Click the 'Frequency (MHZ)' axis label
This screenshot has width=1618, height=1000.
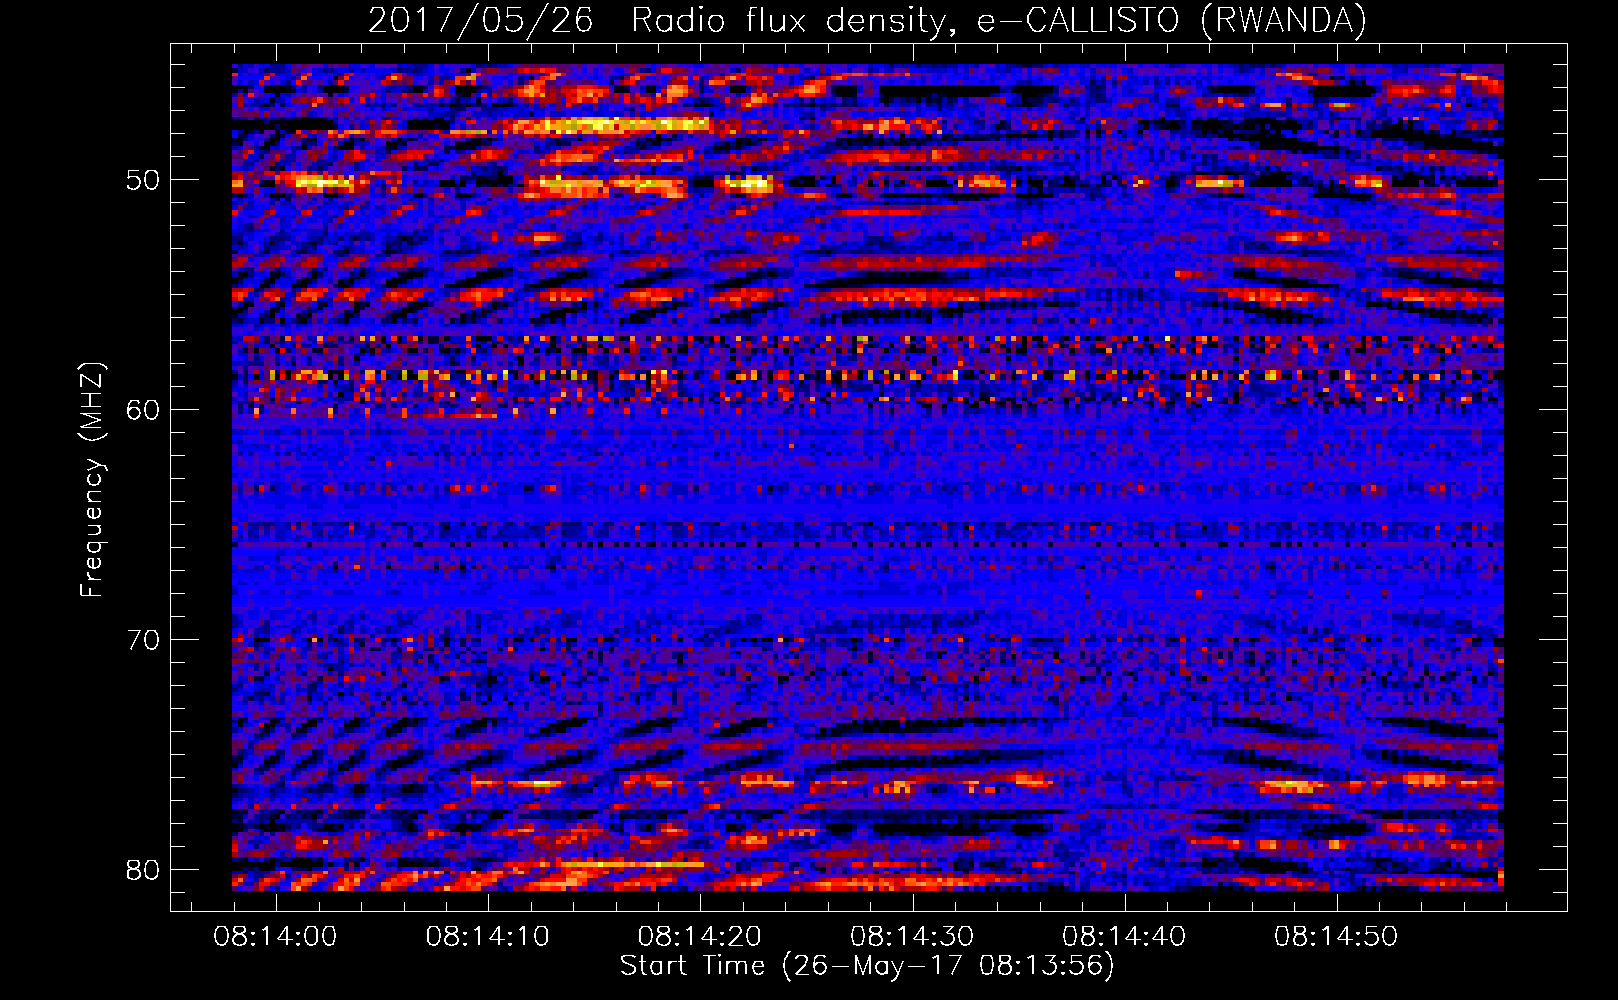pos(92,480)
